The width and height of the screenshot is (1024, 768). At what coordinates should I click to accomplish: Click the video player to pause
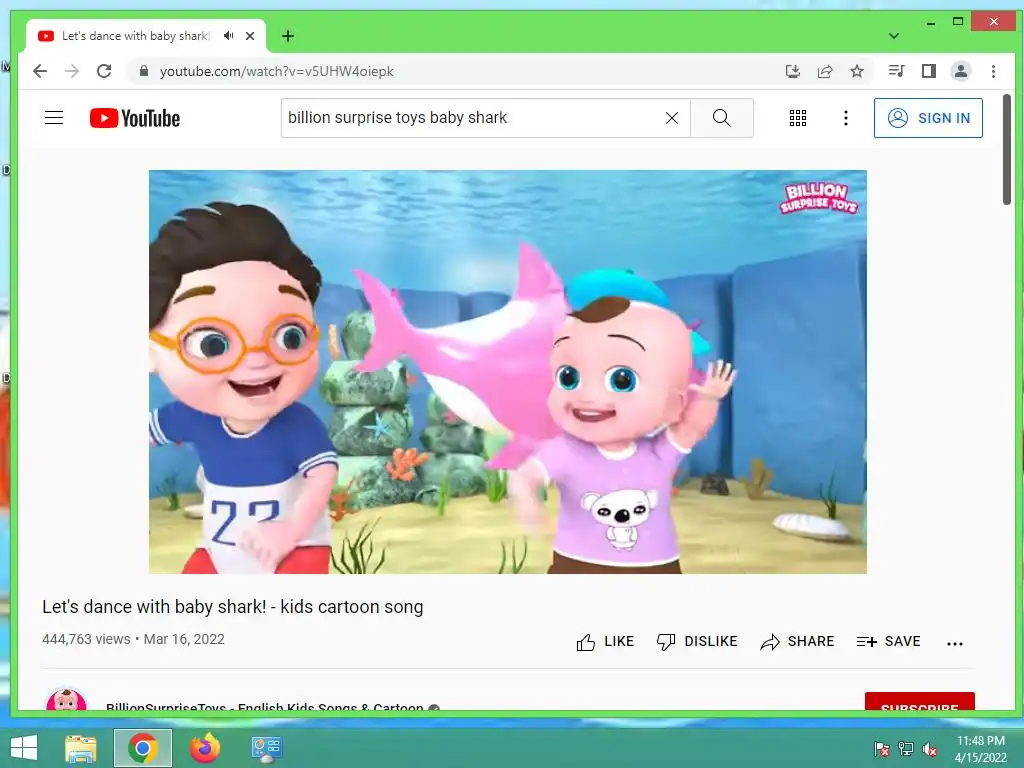pyautogui.click(x=507, y=372)
